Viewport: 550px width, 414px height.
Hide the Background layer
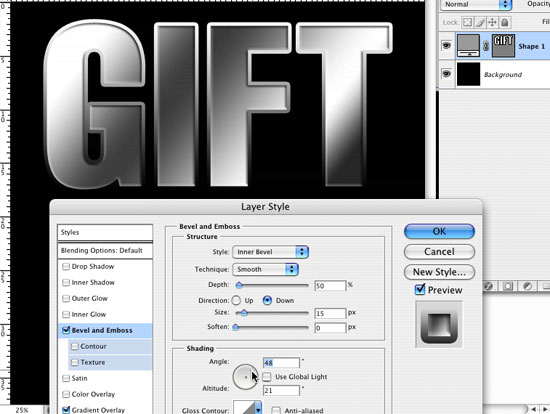(x=446, y=74)
